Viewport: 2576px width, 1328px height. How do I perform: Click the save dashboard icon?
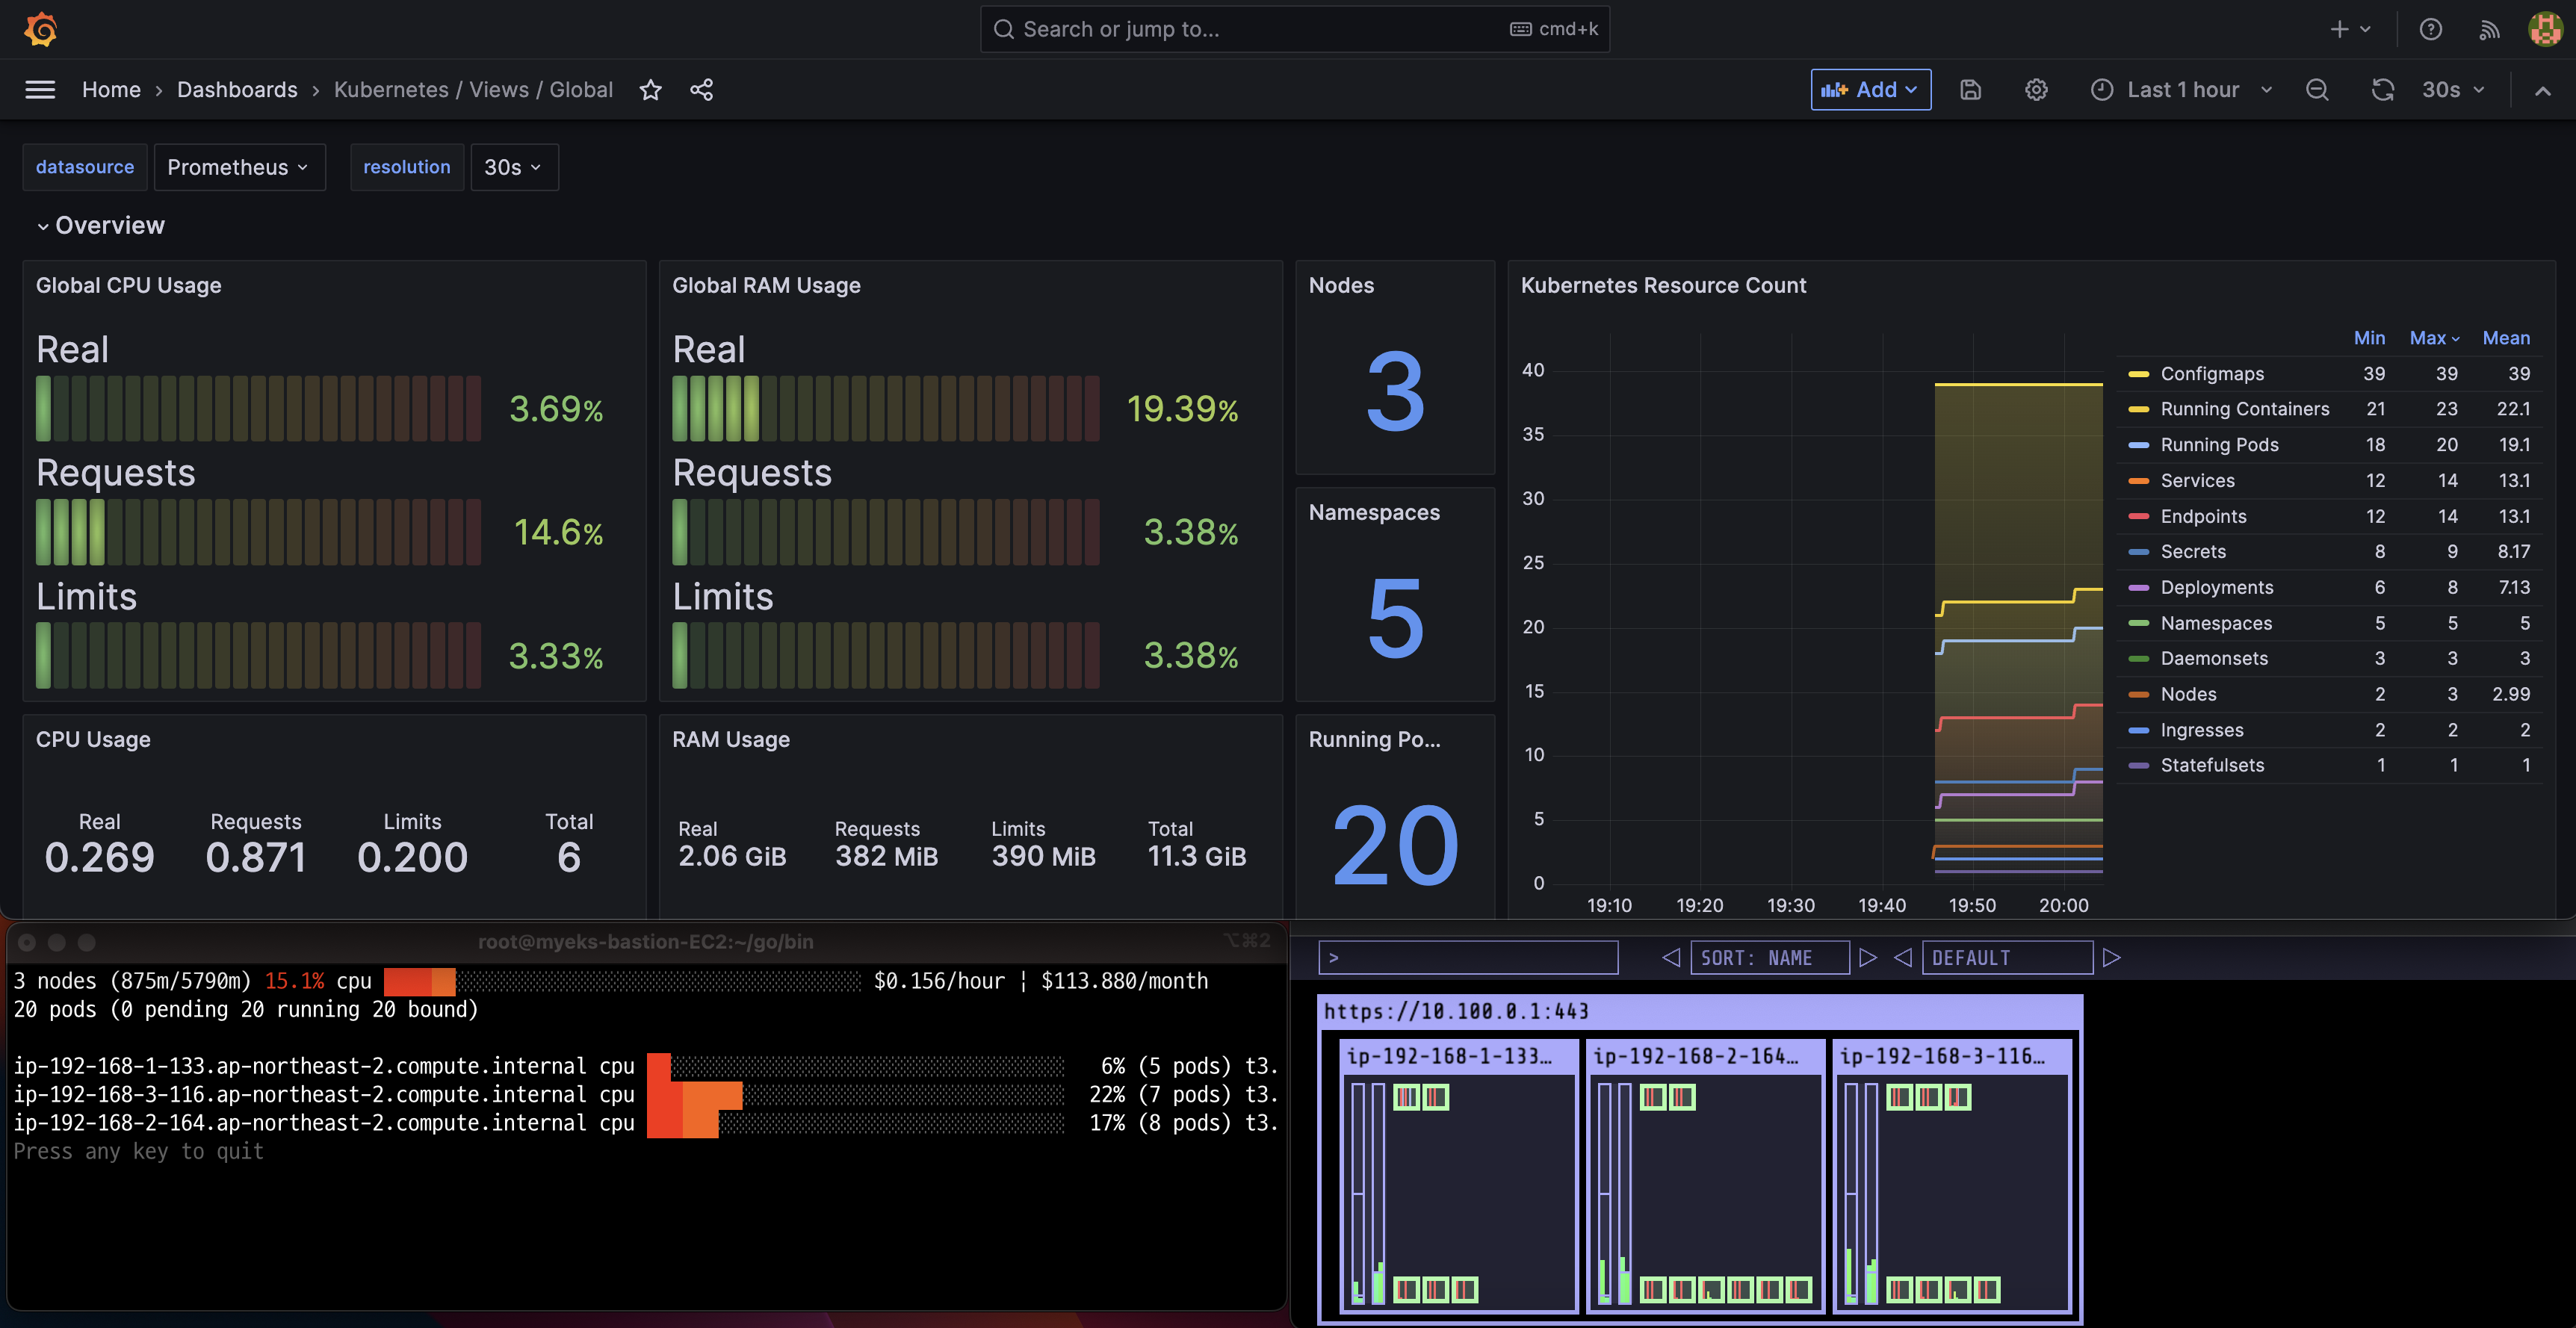(x=1970, y=90)
